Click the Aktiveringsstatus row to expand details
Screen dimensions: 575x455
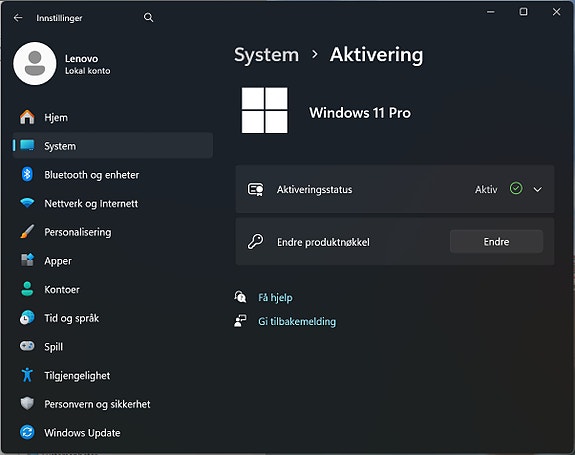395,189
